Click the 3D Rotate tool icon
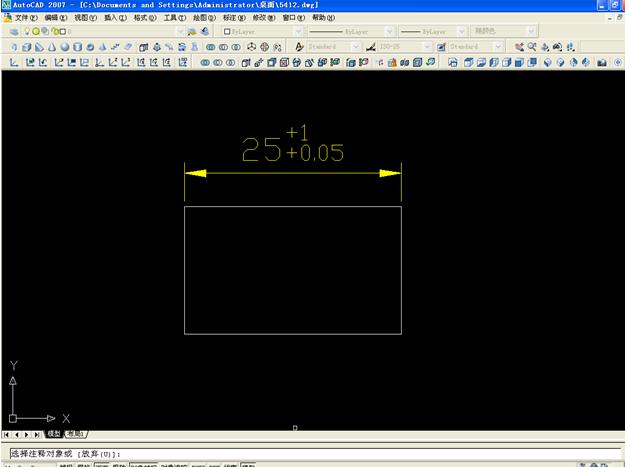 264,47
